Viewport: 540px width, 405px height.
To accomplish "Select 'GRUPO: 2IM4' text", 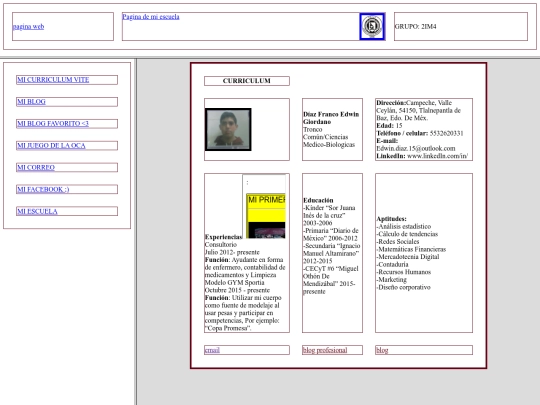I will tap(415, 27).
